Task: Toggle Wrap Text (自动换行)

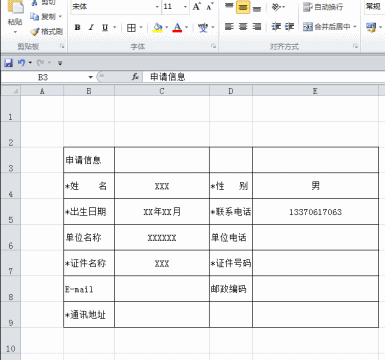Action: coord(323,7)
